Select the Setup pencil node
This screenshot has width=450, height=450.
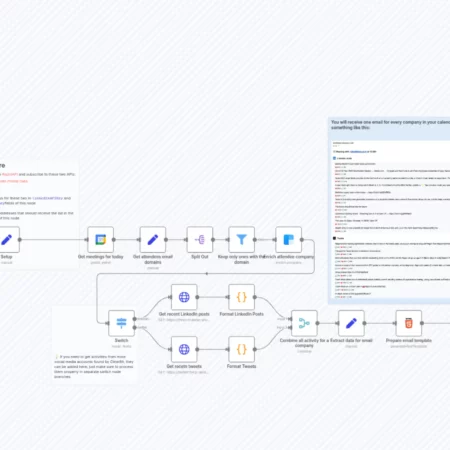point(7,240)
